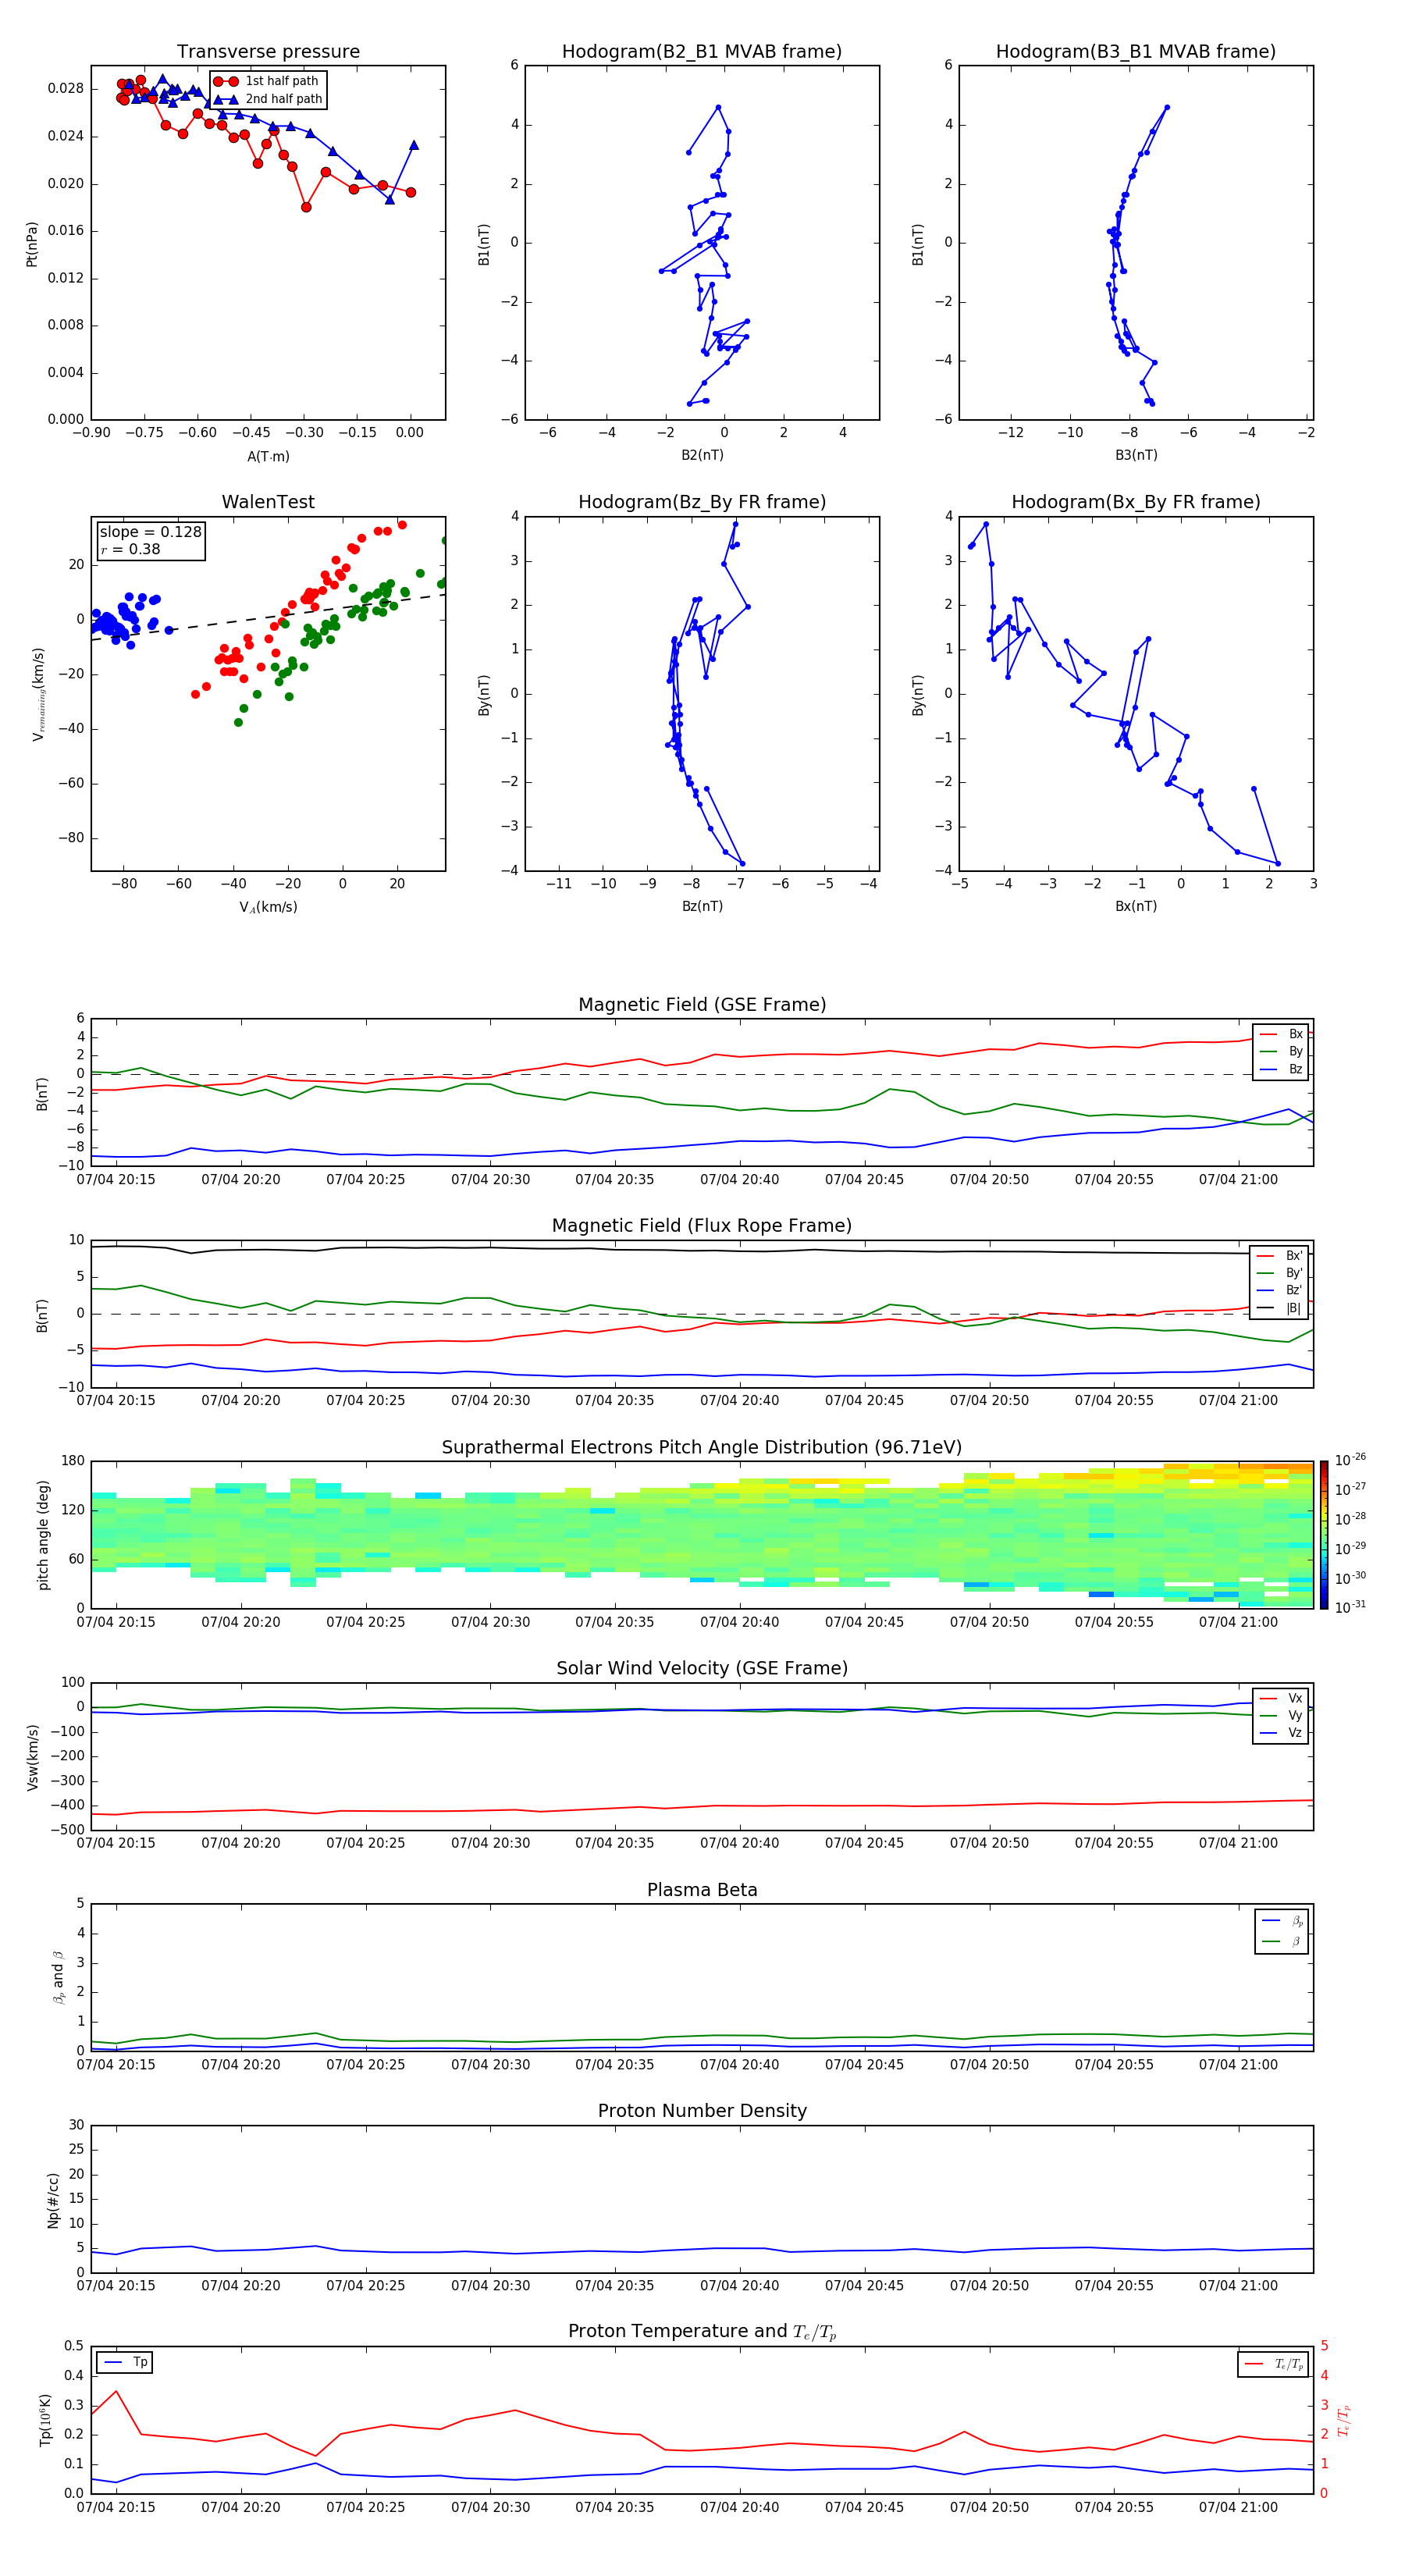Click the 'Magnetic Field (GSE Frame)' title

[x=702, y=1005]
